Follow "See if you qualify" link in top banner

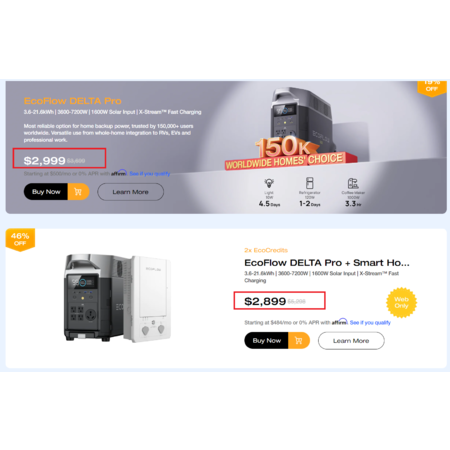pyautogui.click(x=150, y=174)
